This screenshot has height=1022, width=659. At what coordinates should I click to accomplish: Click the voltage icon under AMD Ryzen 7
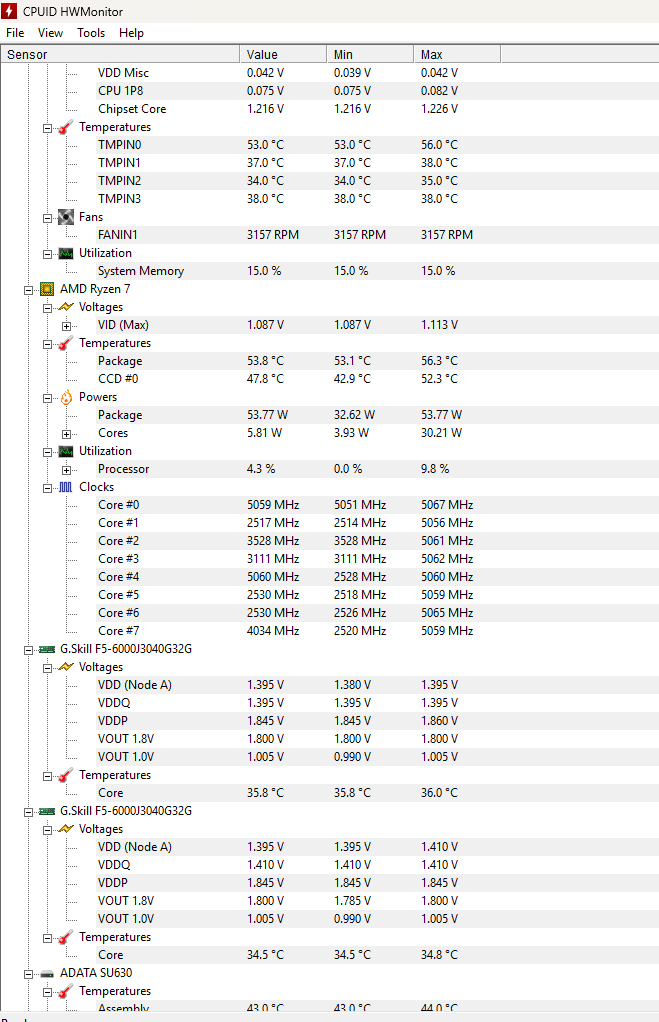pyautogui.click(x=65, y=307)
